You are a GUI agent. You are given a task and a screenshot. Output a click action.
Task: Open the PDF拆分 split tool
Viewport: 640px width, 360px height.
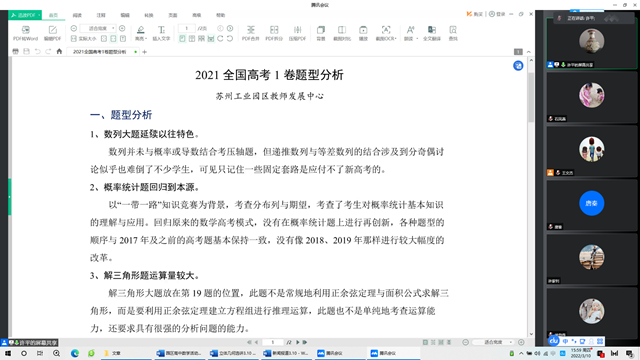click(x=274, y=33)
